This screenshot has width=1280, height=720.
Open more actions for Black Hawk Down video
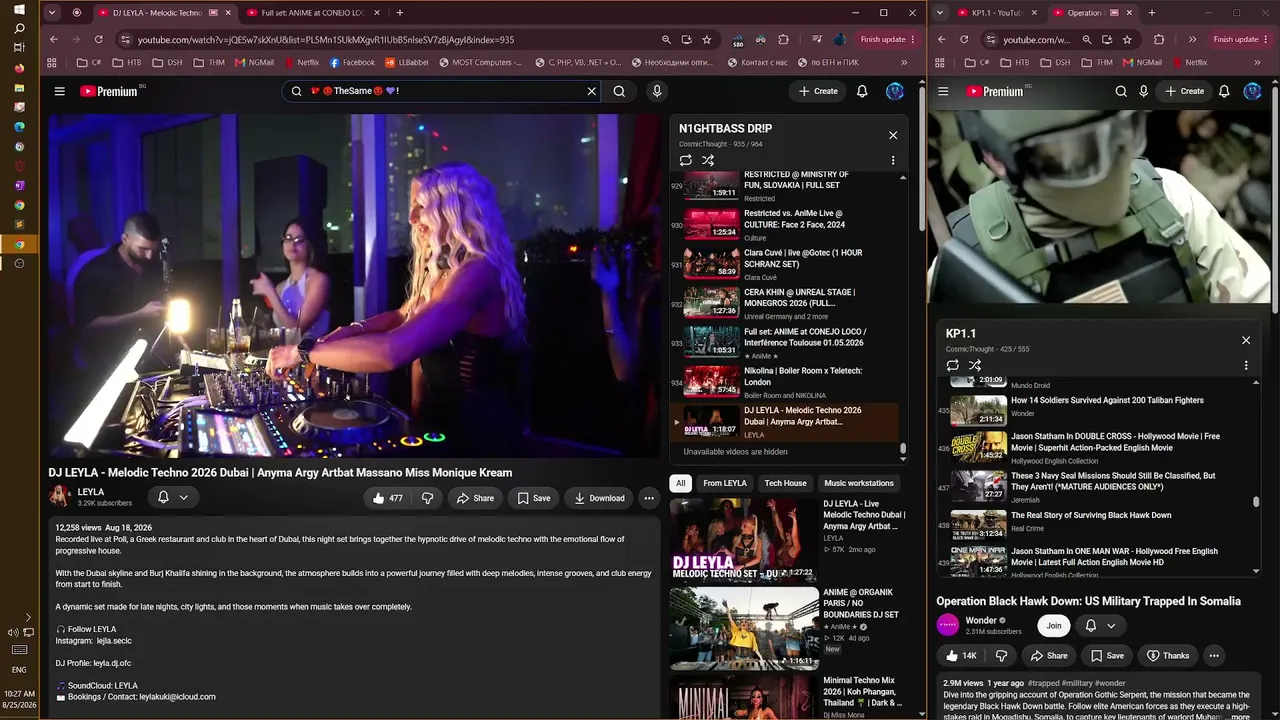click(1214, 656)
